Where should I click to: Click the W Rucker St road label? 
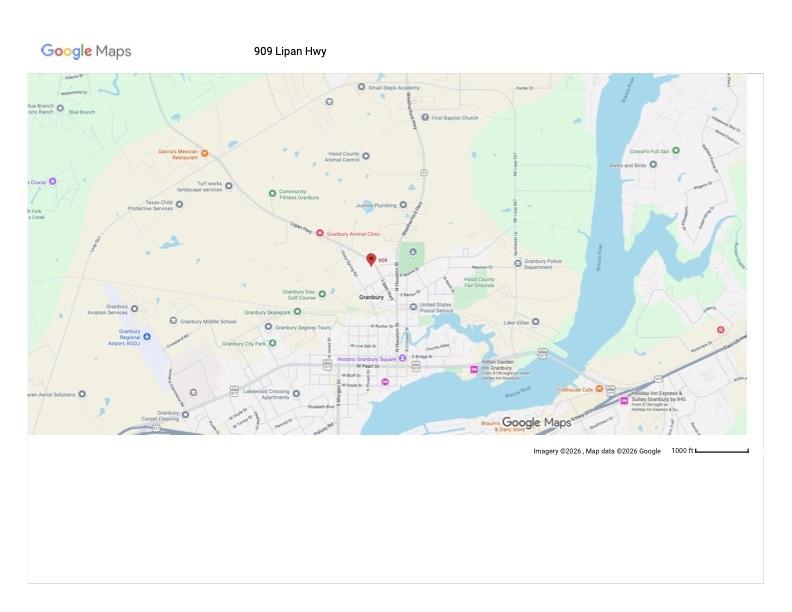[x=382, y=326]
